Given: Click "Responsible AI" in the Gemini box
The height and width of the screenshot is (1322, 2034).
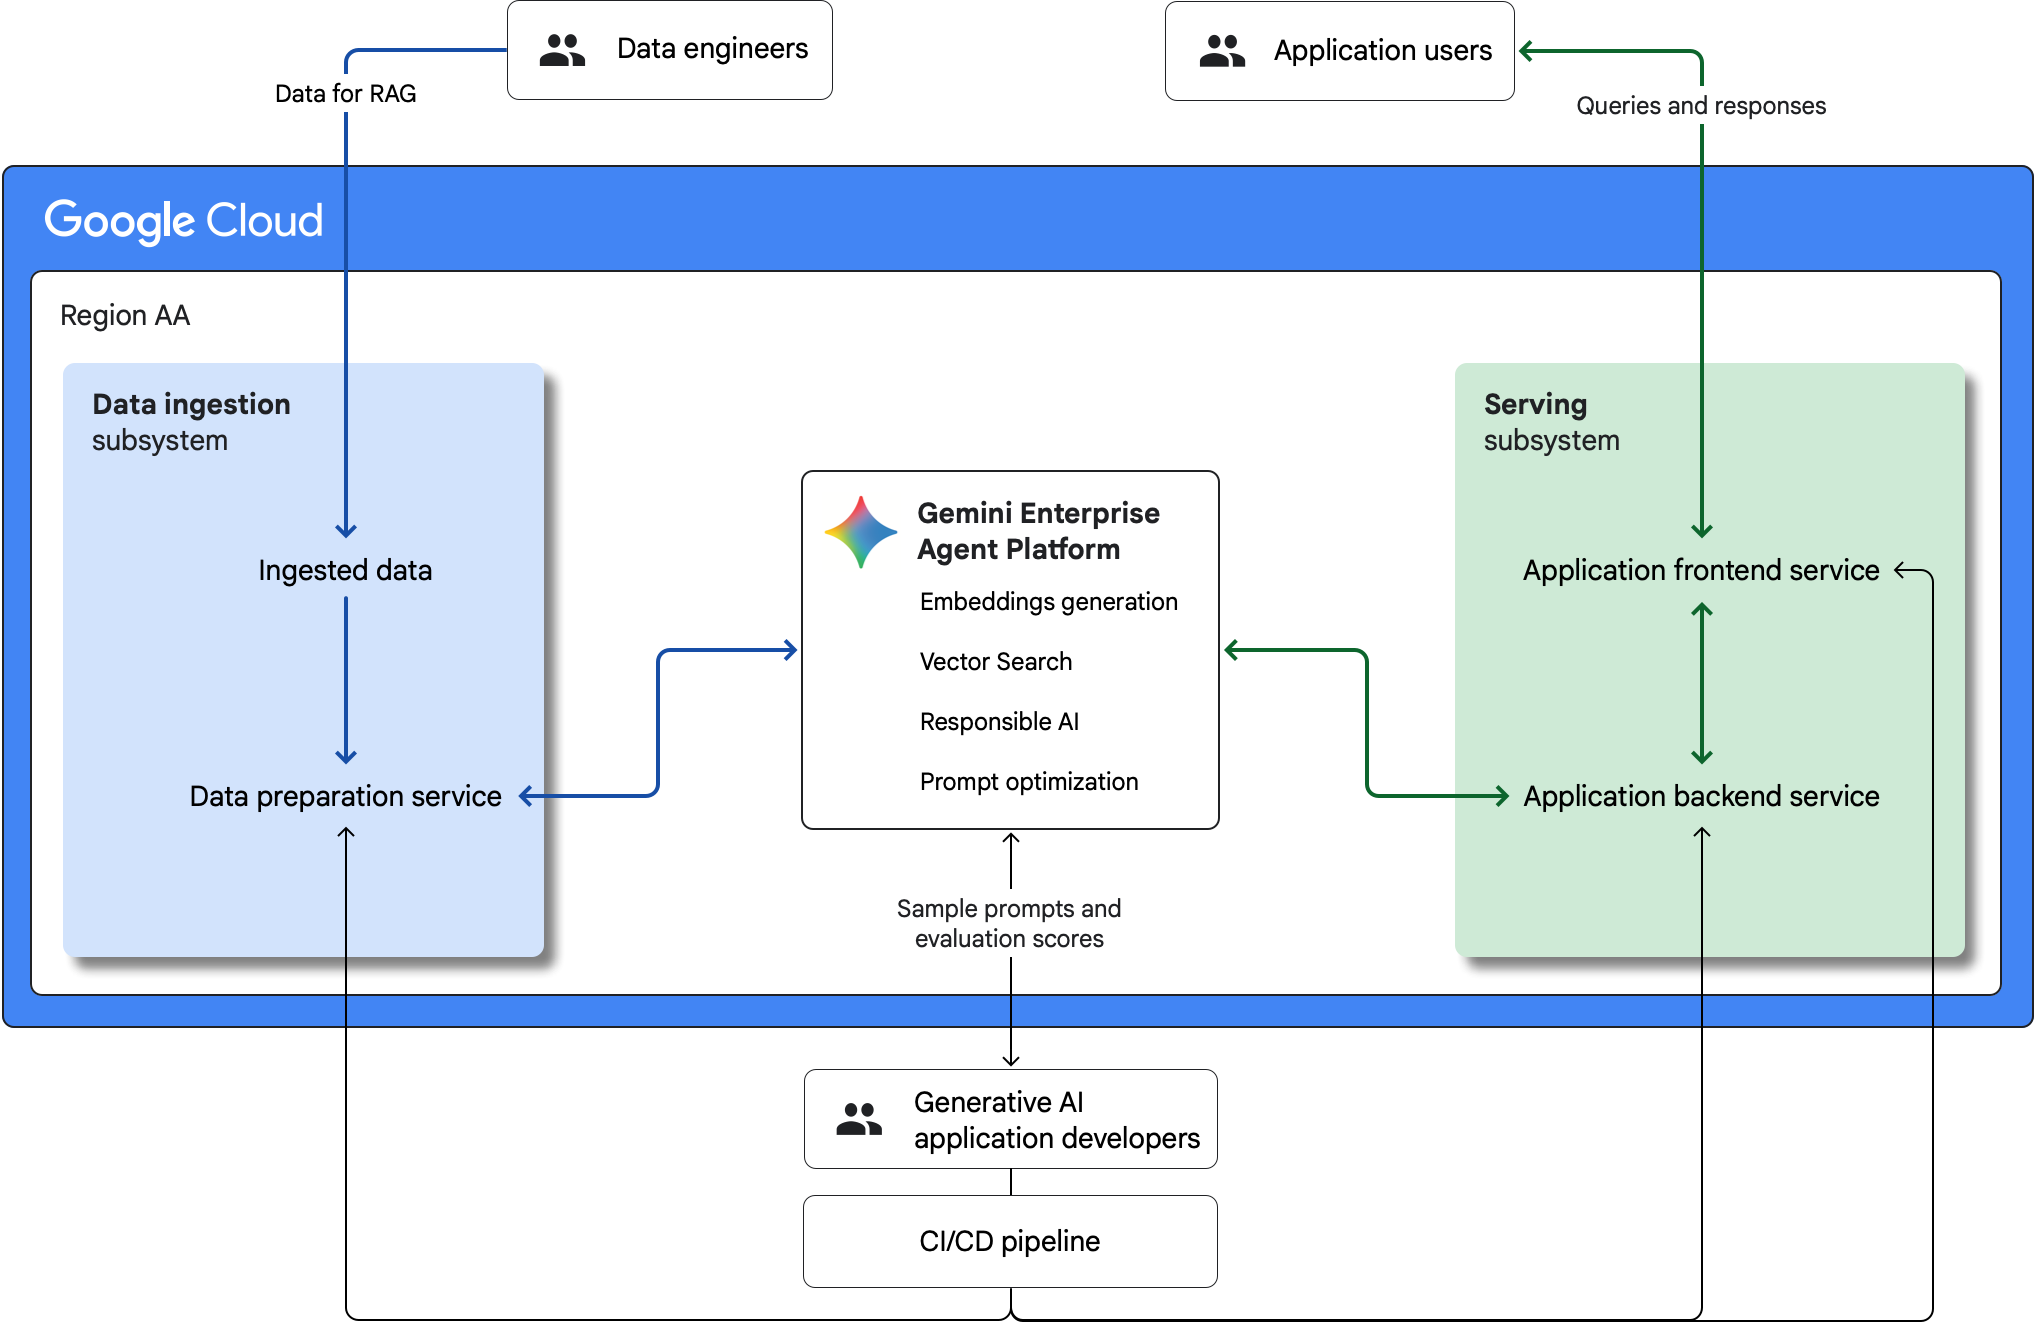Looking at the screenshot, I should tap(1000, 722).
